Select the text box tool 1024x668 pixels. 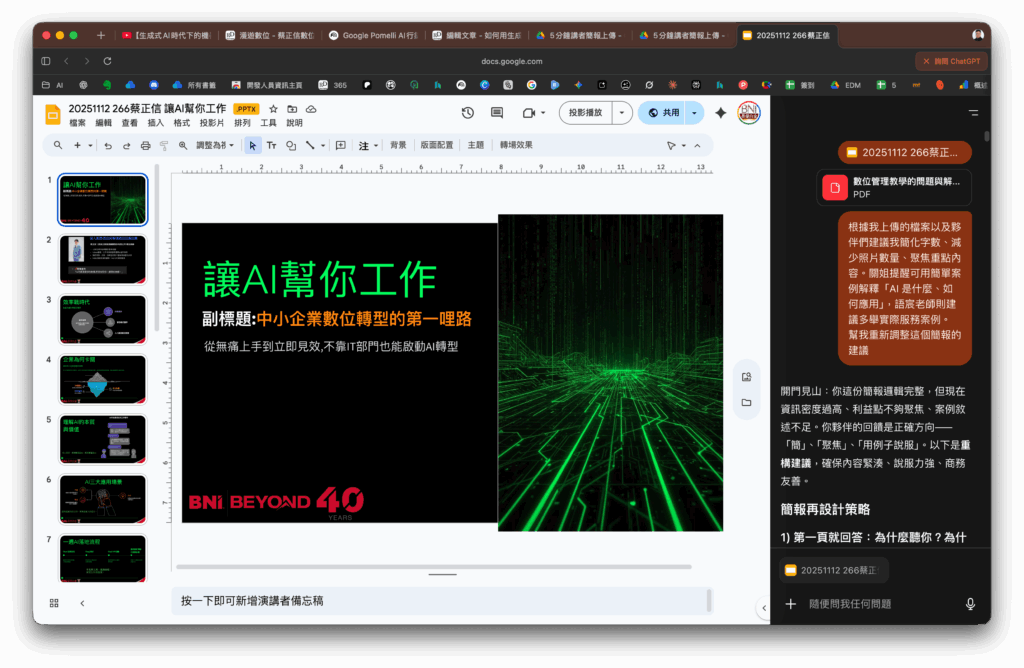pyautogui.click(x=271, y=145)
